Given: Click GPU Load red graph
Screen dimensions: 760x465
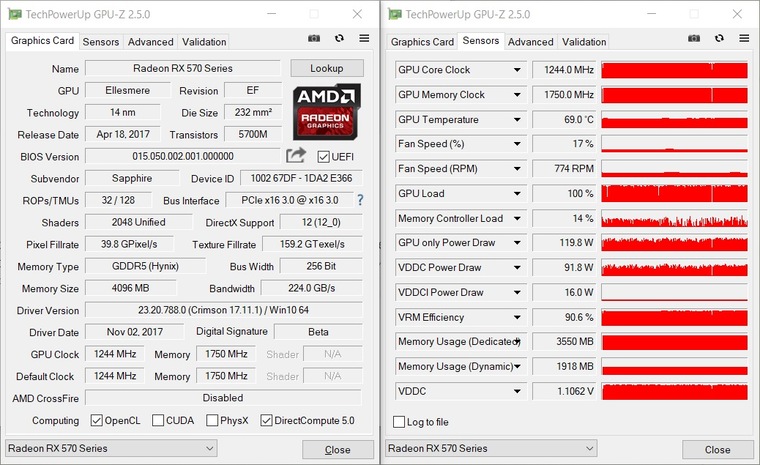Looking at the screenshot, I should tap(674, 193).
